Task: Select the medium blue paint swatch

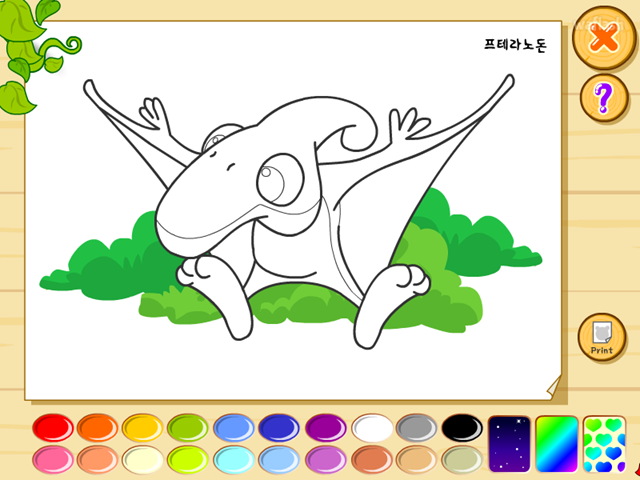Action: tap(234, 427)
